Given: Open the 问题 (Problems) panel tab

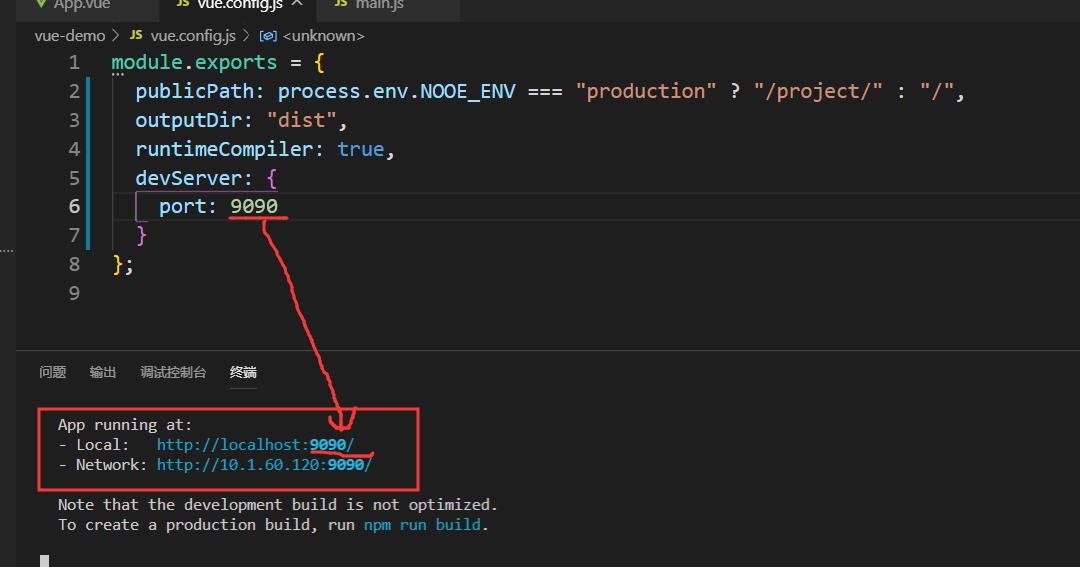Looking at the screenshot, I should 52,372.
